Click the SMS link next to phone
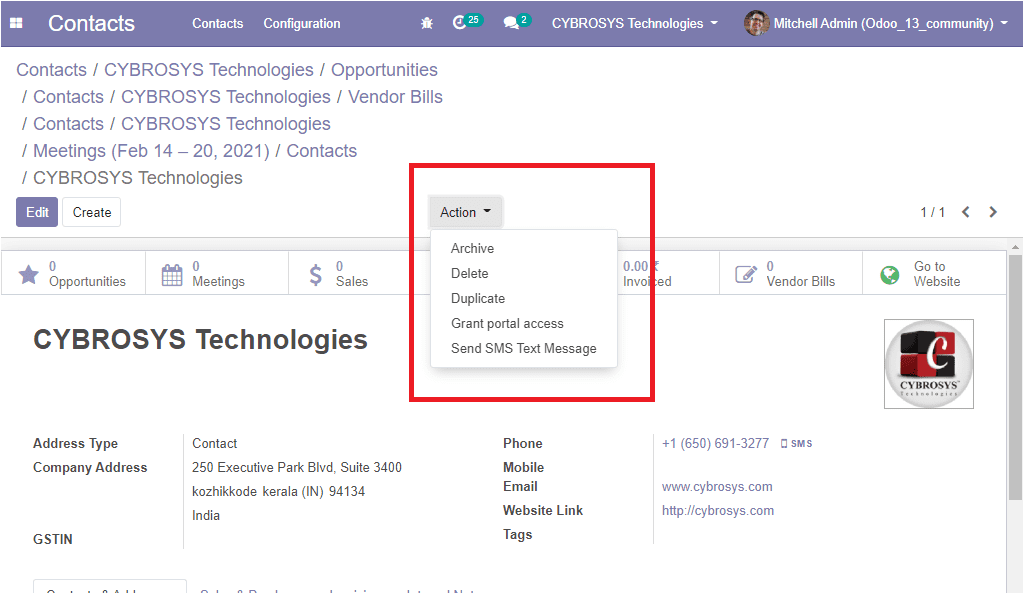 pos(797,444)
